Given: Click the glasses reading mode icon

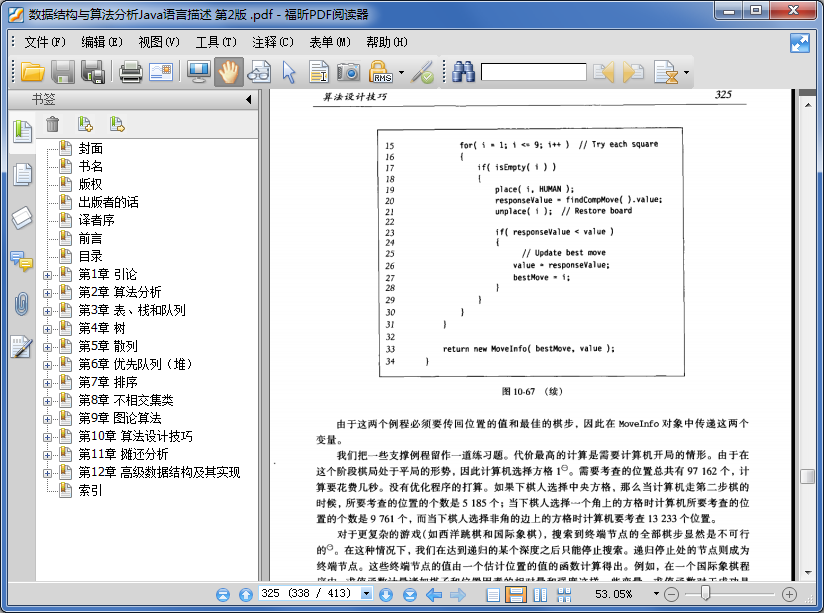Looking at the screenshot, I should (x=259, y=71).
